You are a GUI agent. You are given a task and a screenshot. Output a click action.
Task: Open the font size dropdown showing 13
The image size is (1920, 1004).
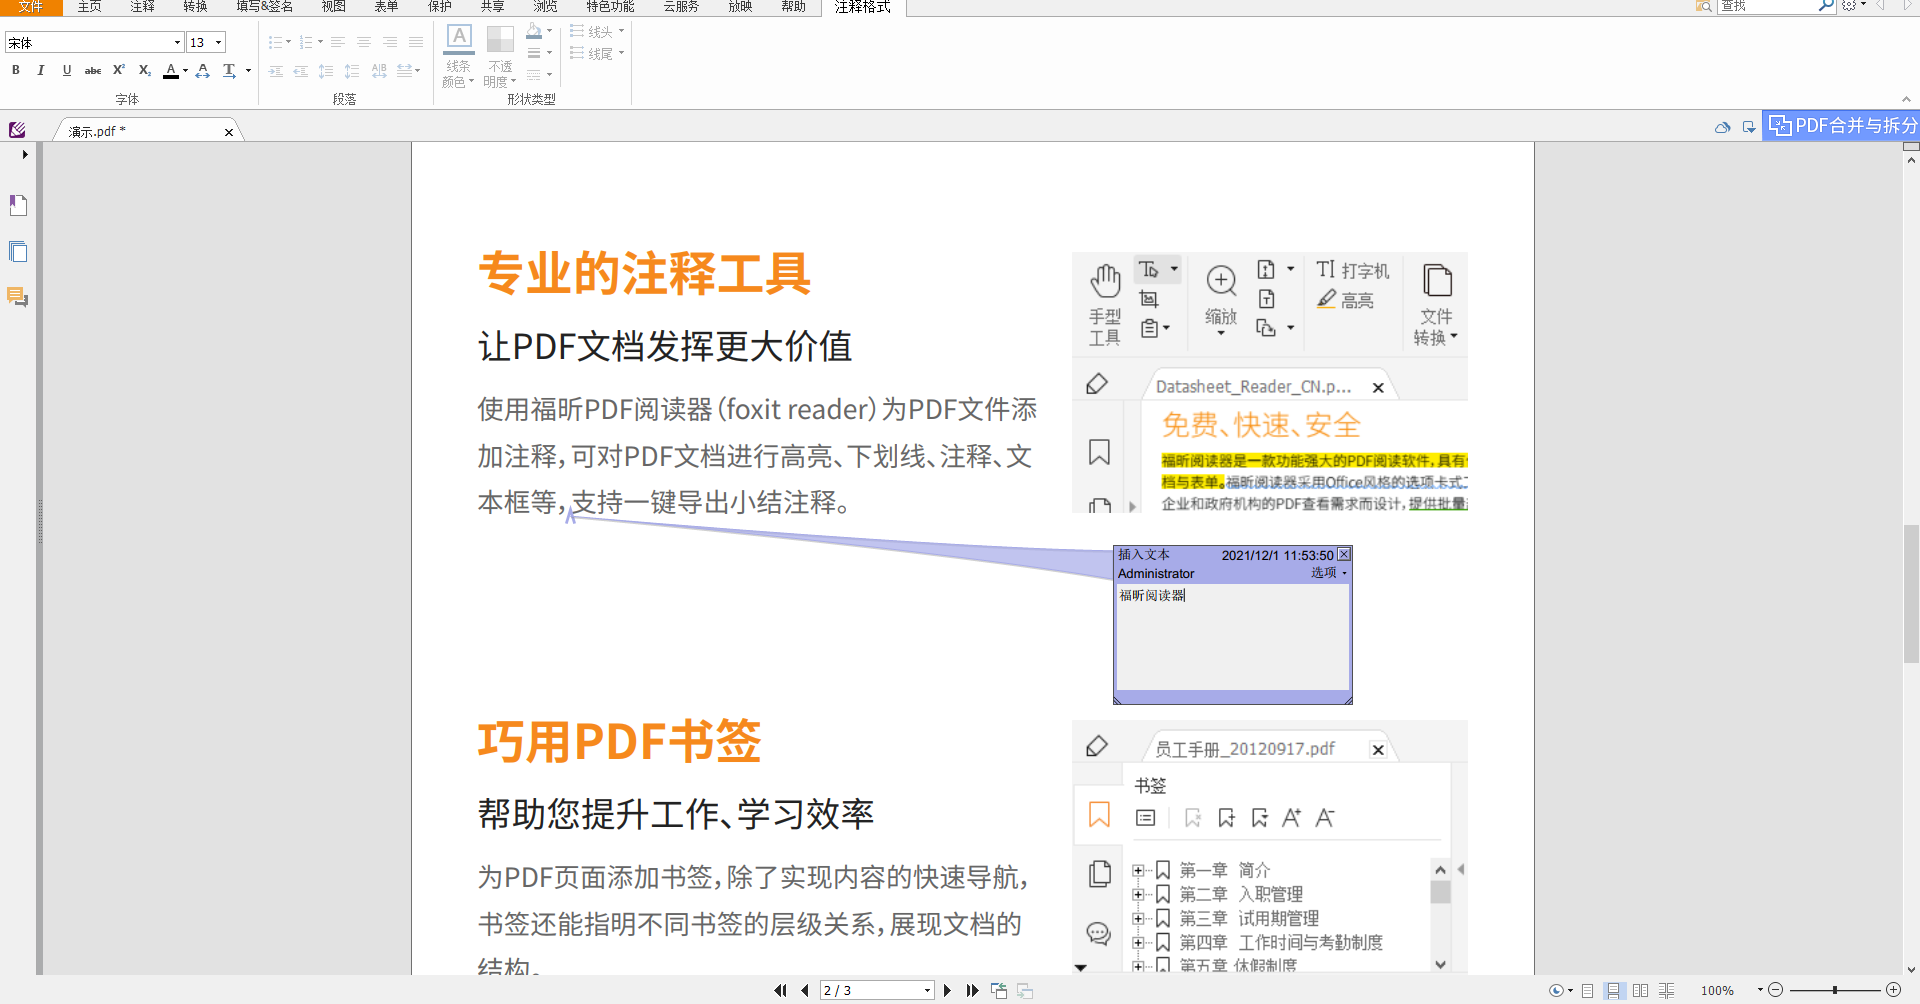click(206, 42)
